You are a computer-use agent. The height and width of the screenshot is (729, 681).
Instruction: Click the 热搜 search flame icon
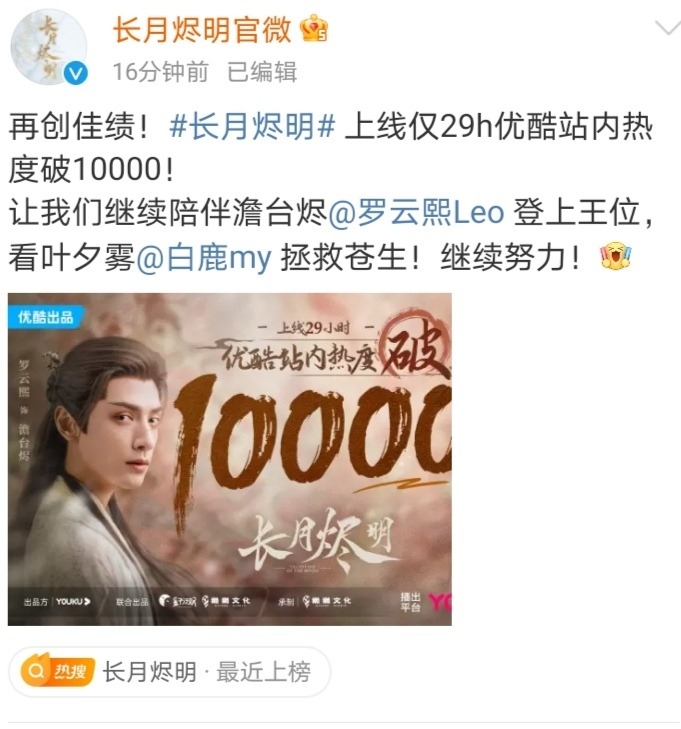(x=58, y=671)
